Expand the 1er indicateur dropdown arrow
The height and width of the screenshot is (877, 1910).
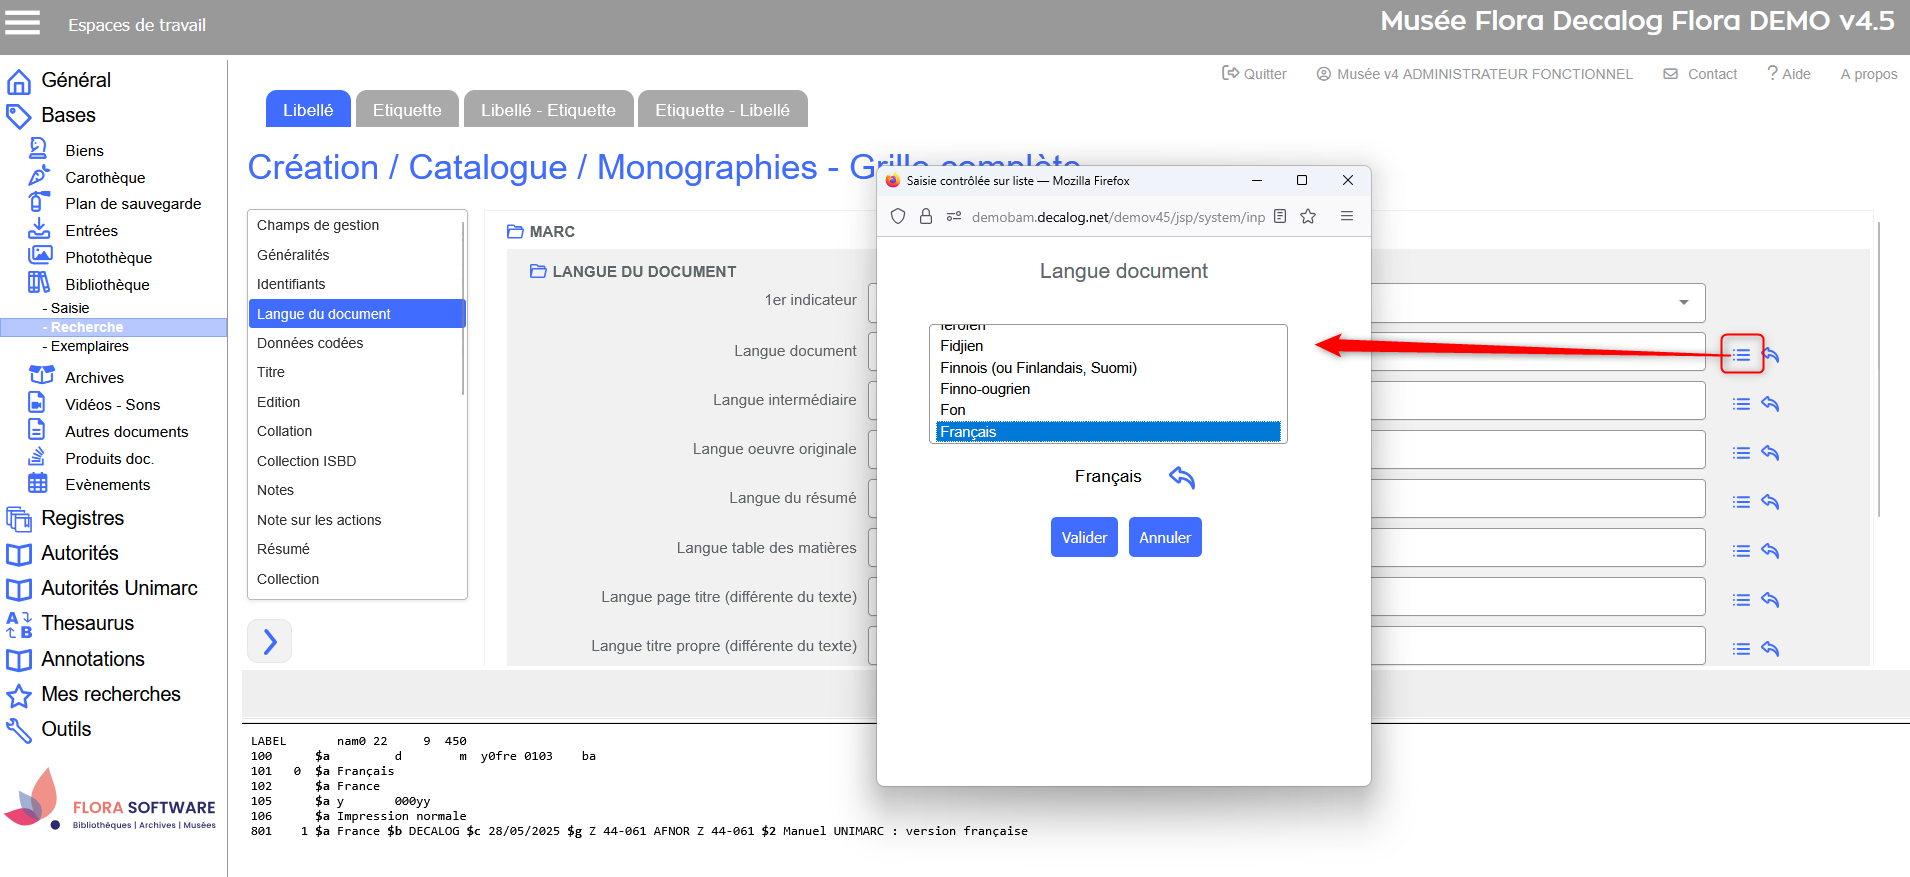(1684, 302)
